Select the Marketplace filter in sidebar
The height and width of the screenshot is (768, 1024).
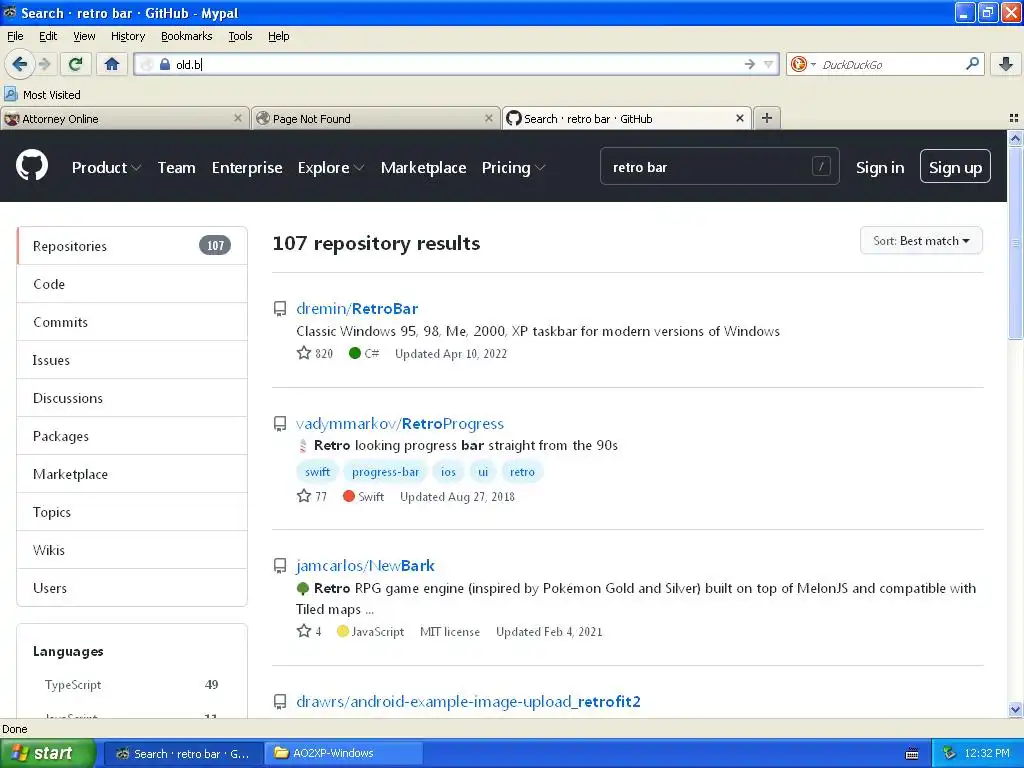pos(132,474)
